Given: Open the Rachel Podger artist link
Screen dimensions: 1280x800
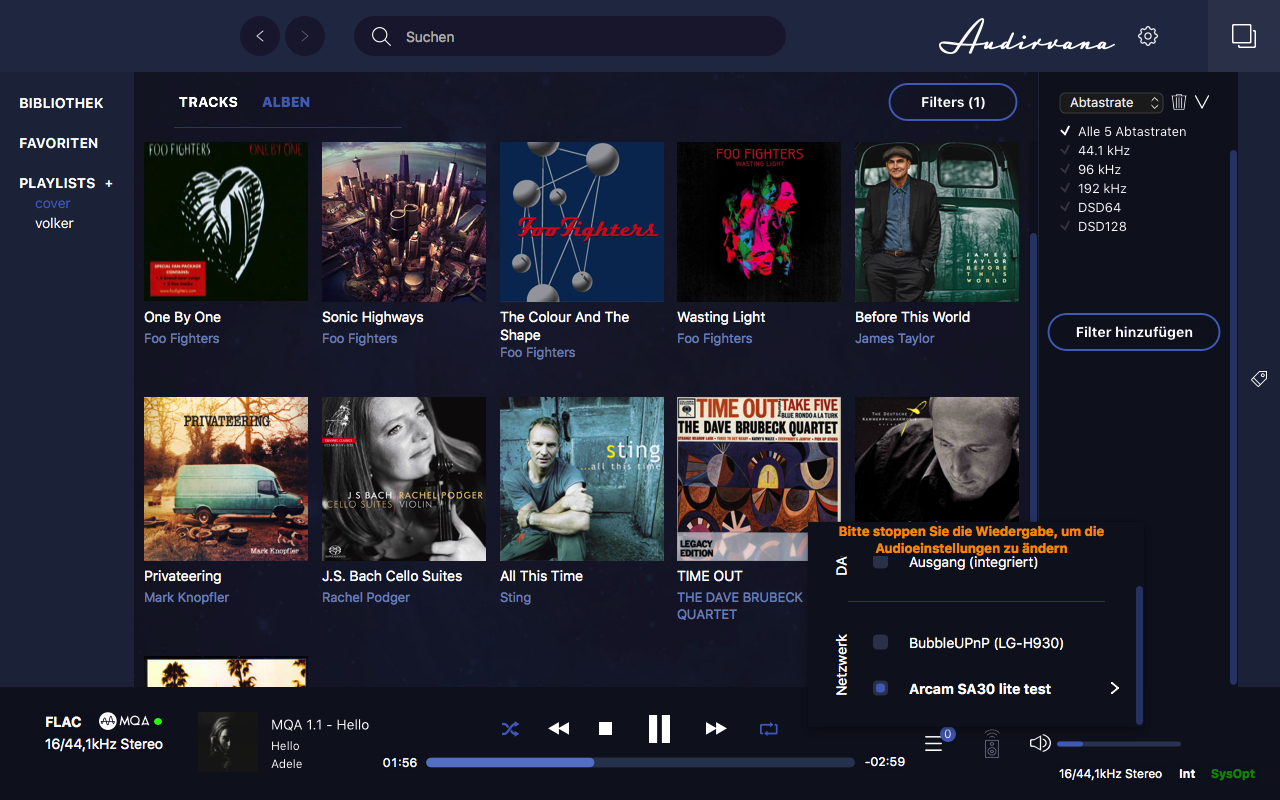Looking at the screenshot, I should (x=366, y=597).
